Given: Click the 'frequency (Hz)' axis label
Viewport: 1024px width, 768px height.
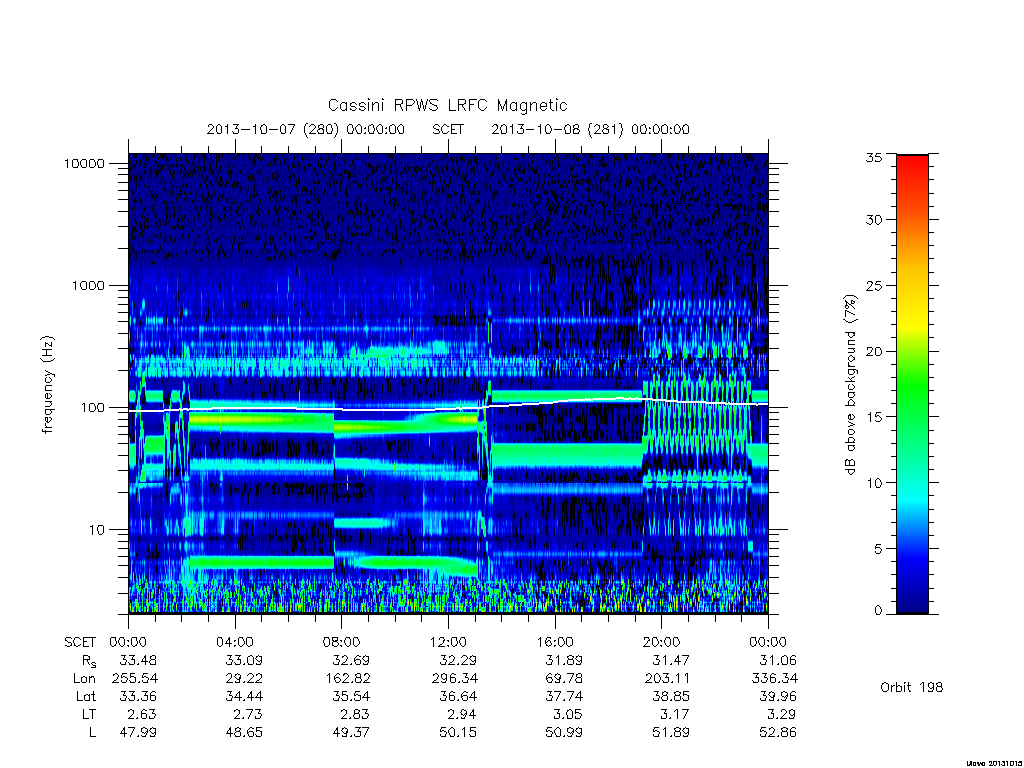Looking at the screenshot, I should 48,385.
